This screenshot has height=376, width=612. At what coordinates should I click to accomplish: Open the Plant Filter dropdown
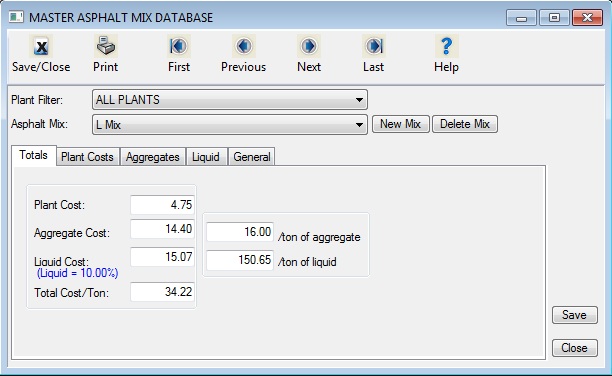230,100
